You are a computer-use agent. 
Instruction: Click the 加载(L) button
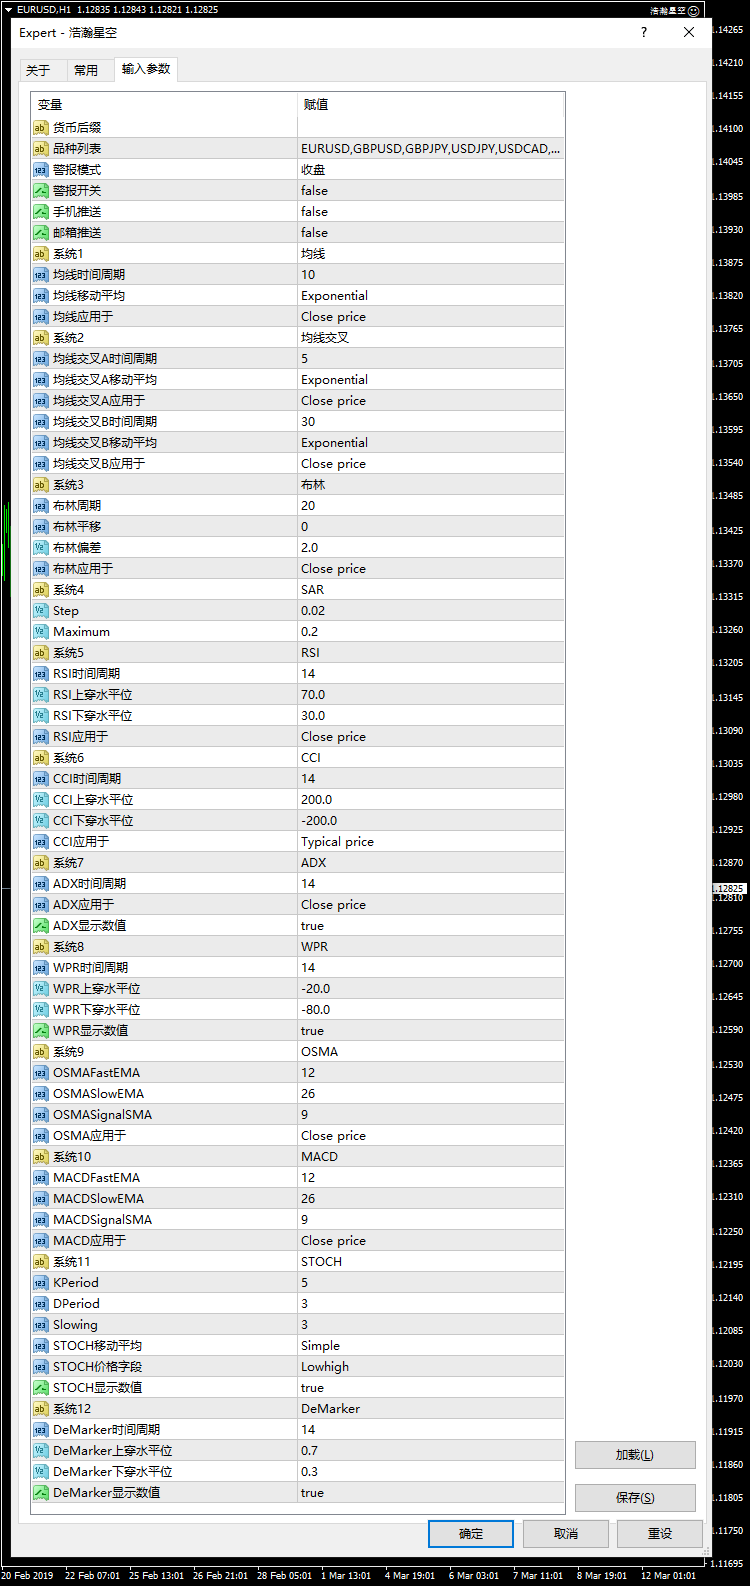635,1455
